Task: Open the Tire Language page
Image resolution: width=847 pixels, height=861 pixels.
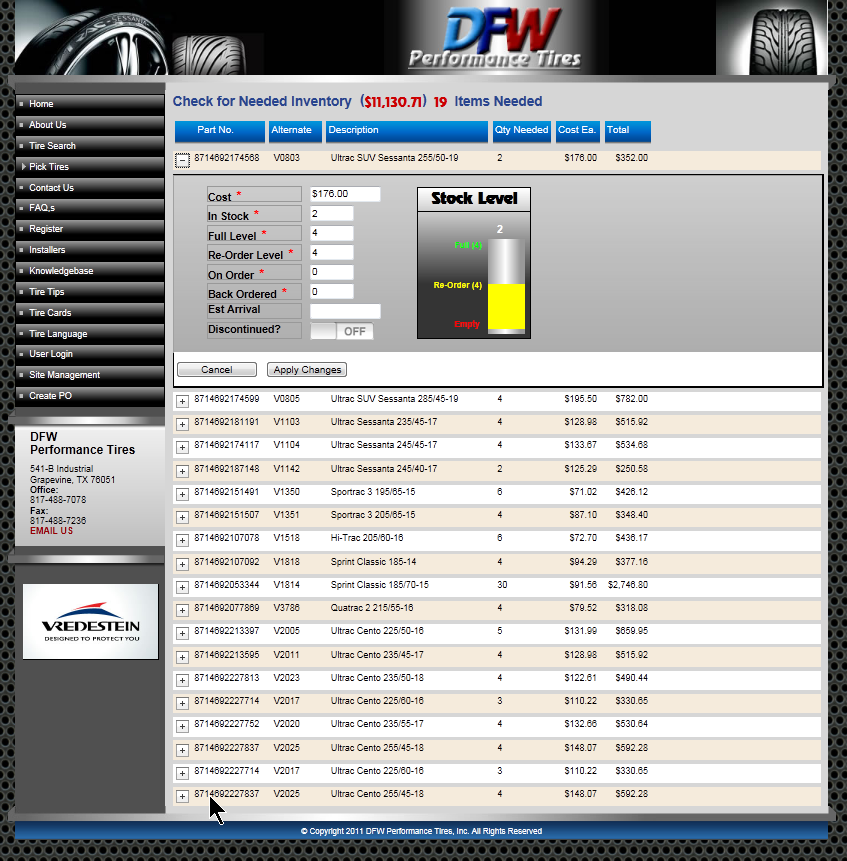Action: click(89, 333)
